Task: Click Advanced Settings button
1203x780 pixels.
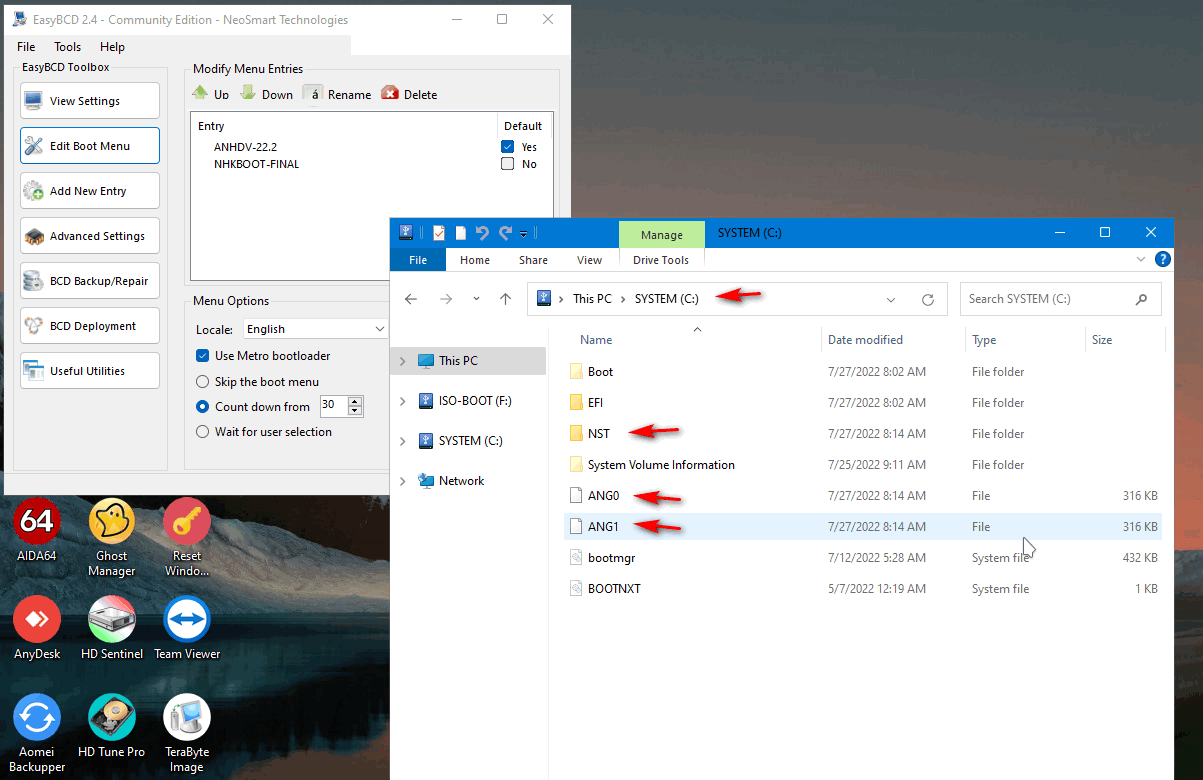Action: pyautogui.click(x=90, y=236)
